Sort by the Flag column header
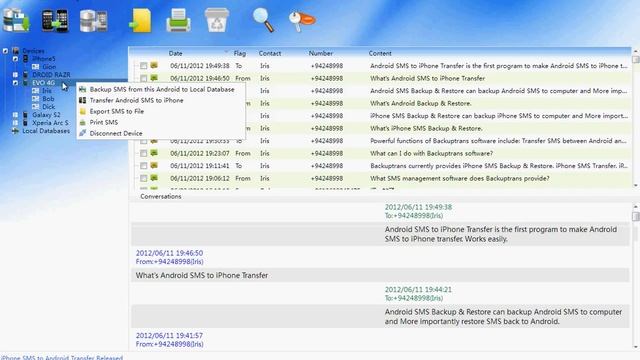 click(240, 53)
